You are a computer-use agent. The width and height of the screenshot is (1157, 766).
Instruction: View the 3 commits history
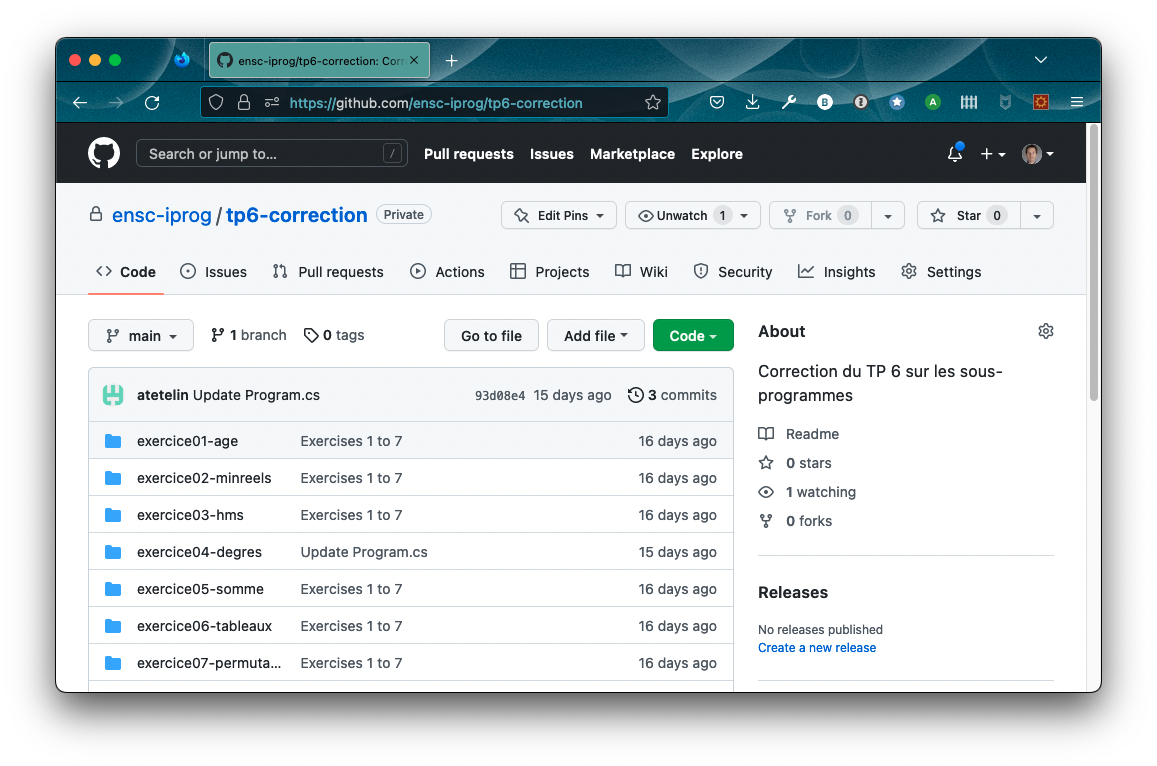click(x=672, y=395)
